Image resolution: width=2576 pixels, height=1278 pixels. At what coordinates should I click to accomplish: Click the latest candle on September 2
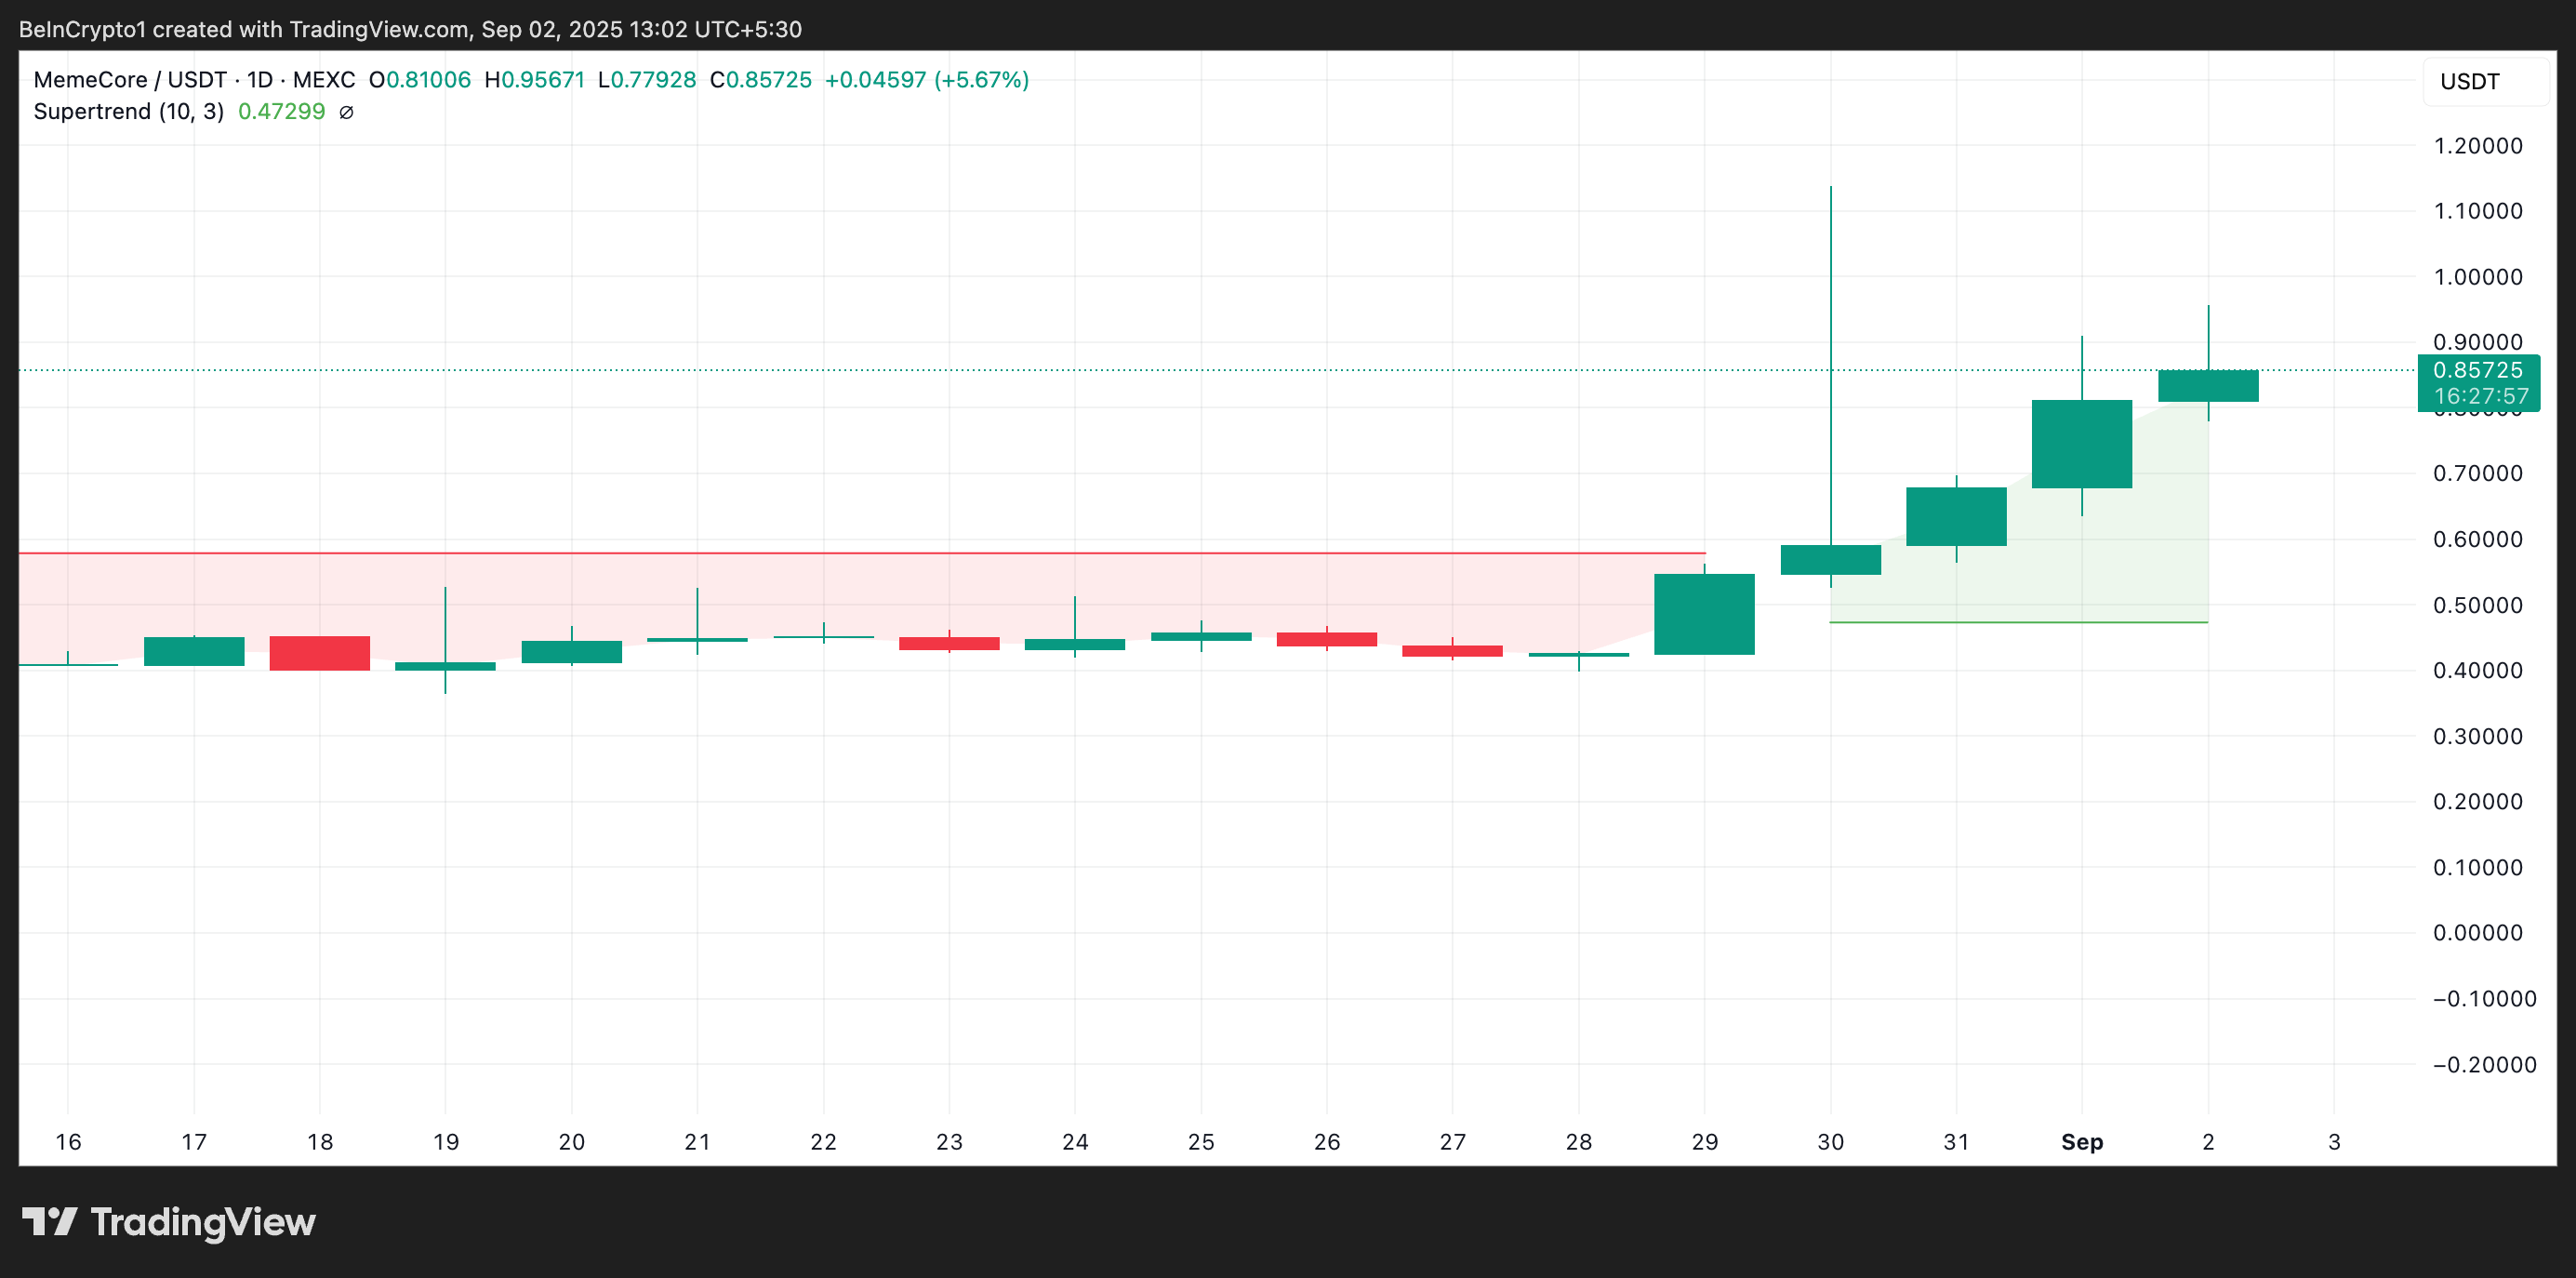pyautogui.click(x=2207, y=386)
